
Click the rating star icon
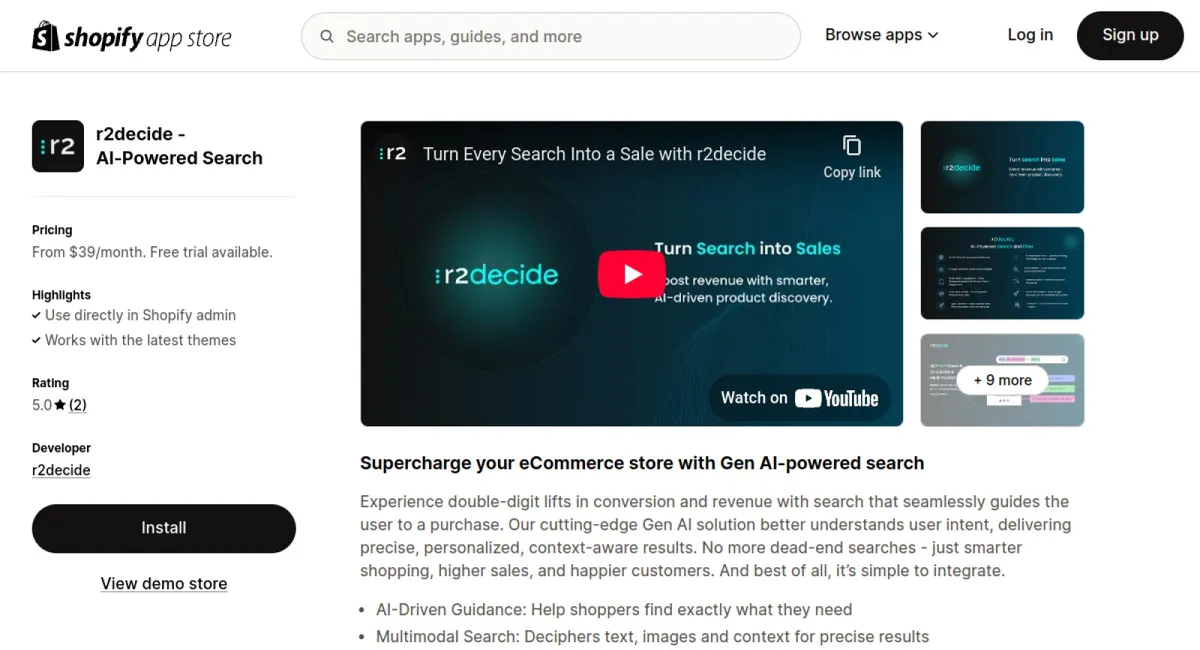click(60, 405)
